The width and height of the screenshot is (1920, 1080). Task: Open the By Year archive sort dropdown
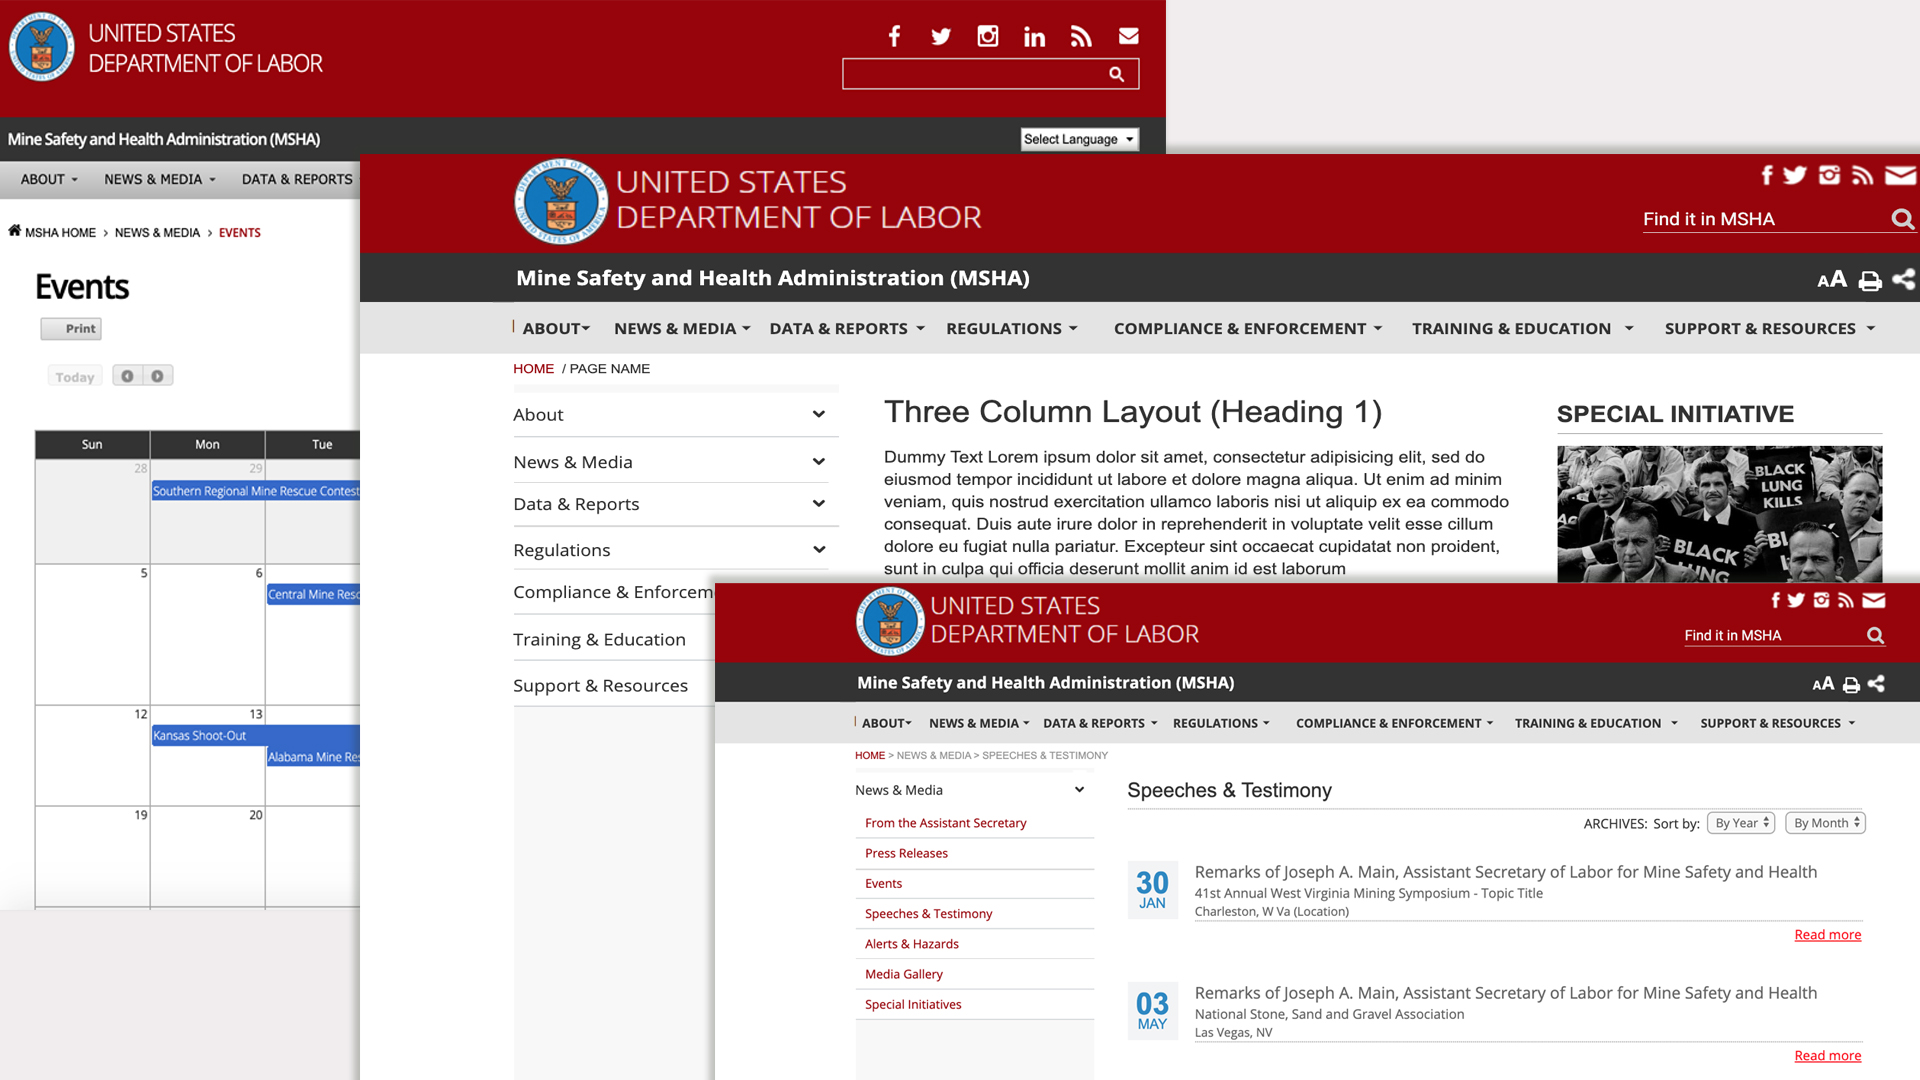[x=1741, y=823]
